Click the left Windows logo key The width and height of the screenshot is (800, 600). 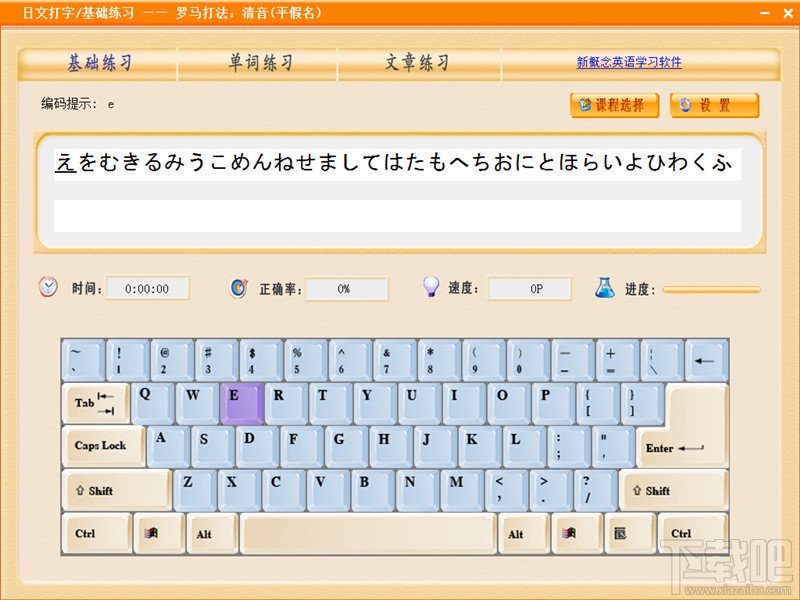coord(159,534)
